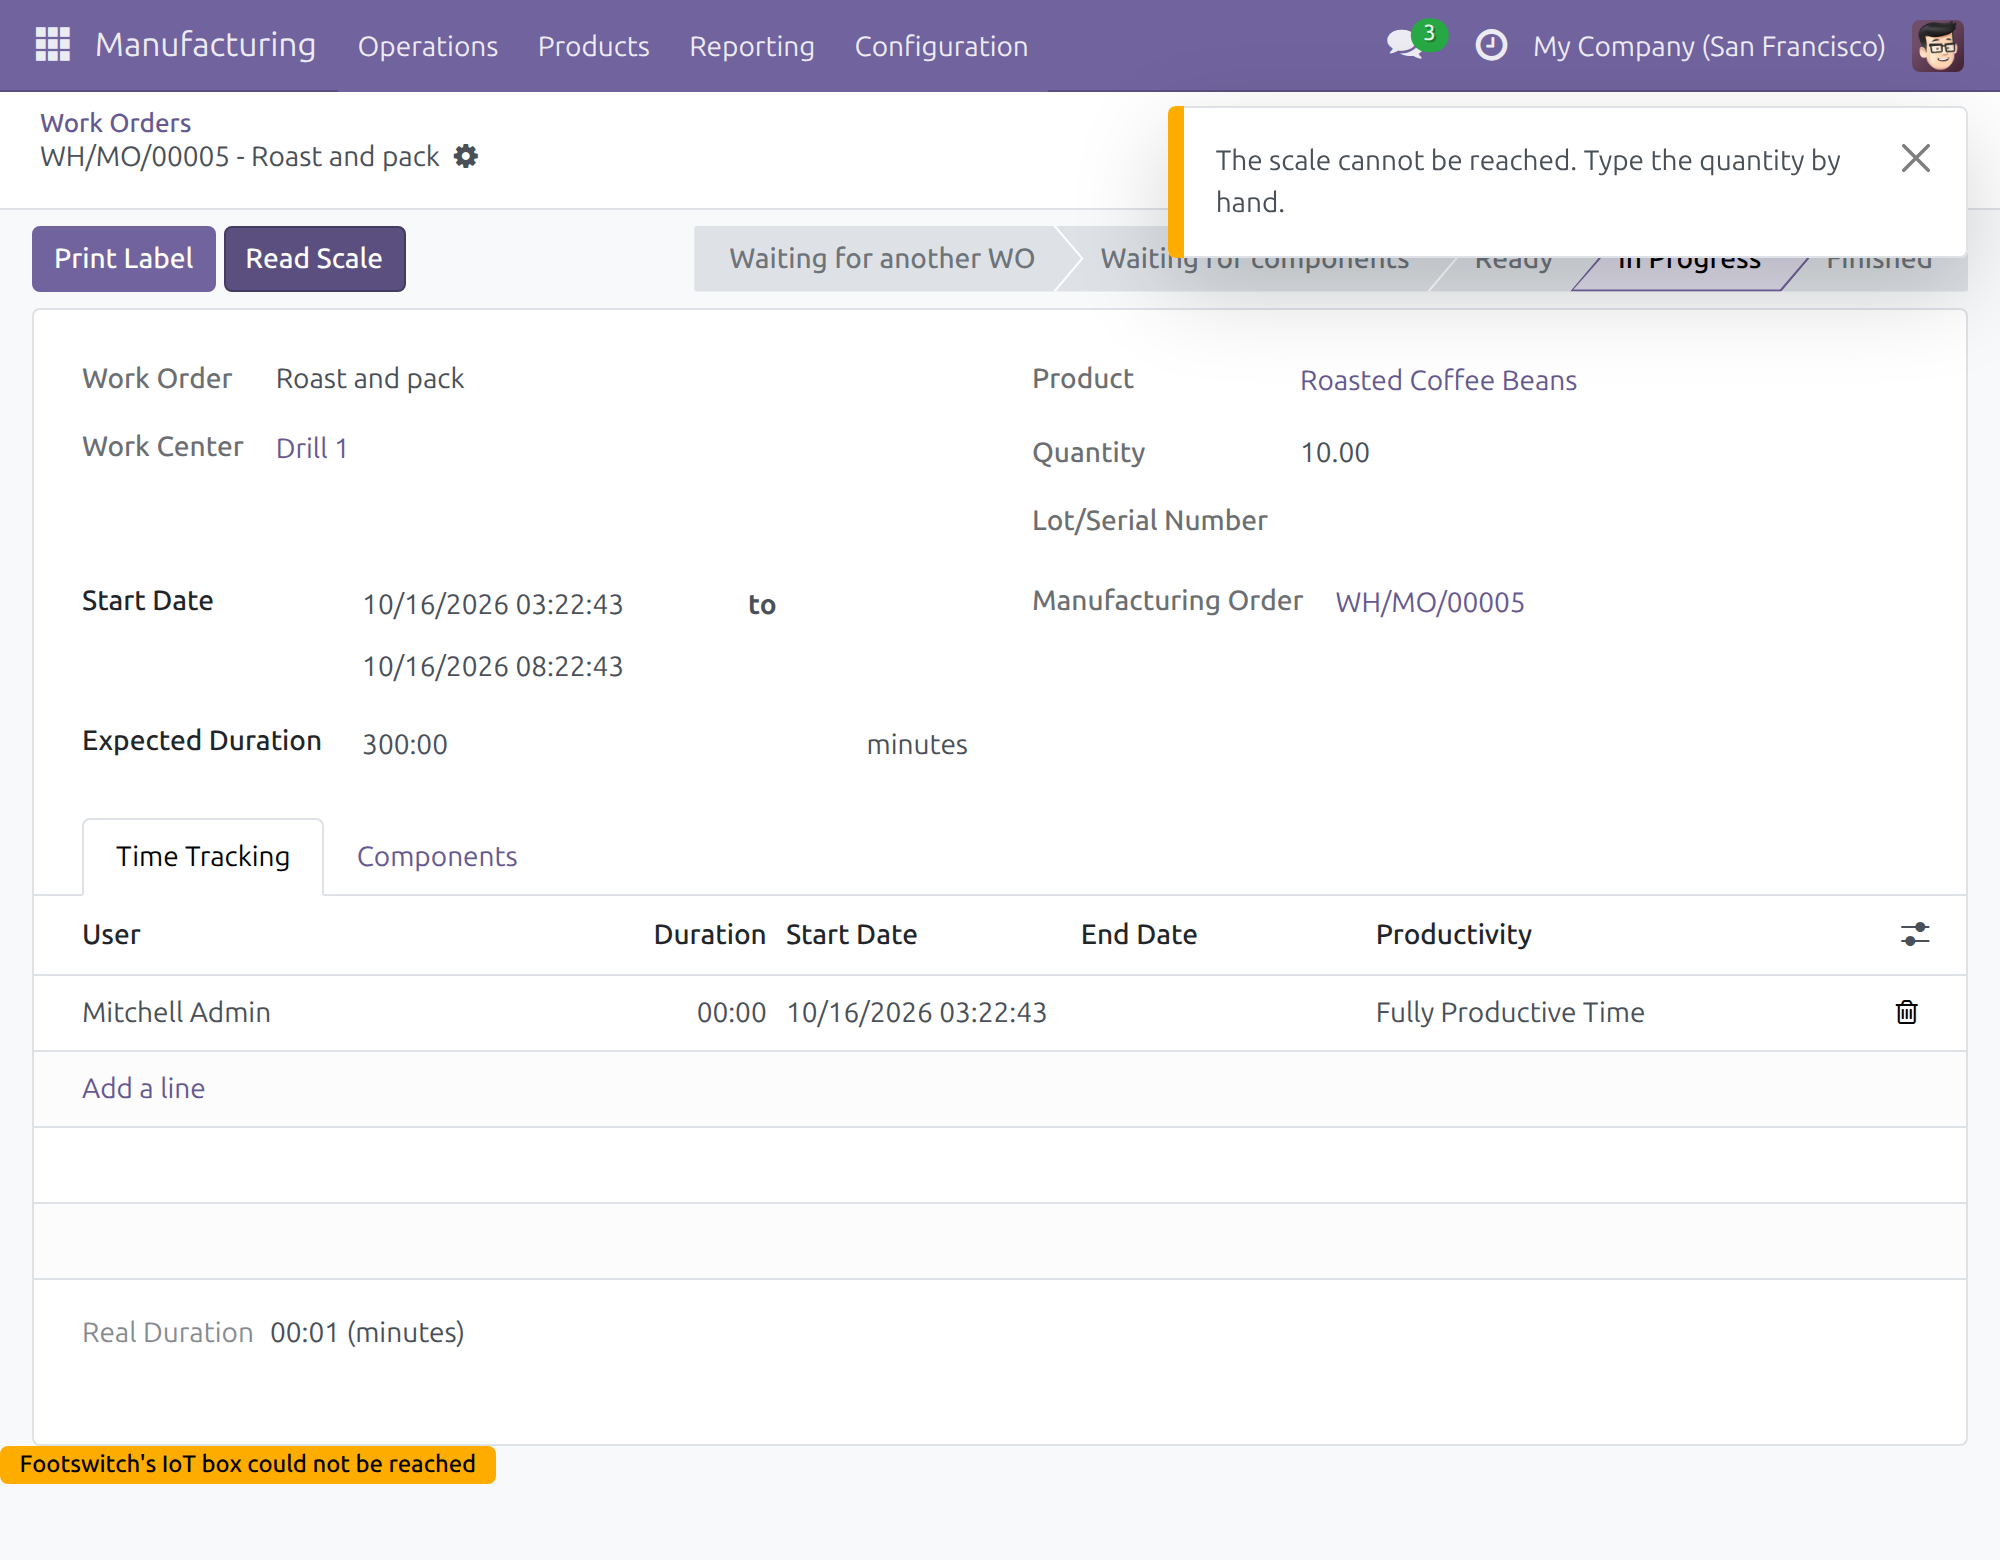Click the gear action icon beside title
2000x1560 pixels.
point(466,157)
